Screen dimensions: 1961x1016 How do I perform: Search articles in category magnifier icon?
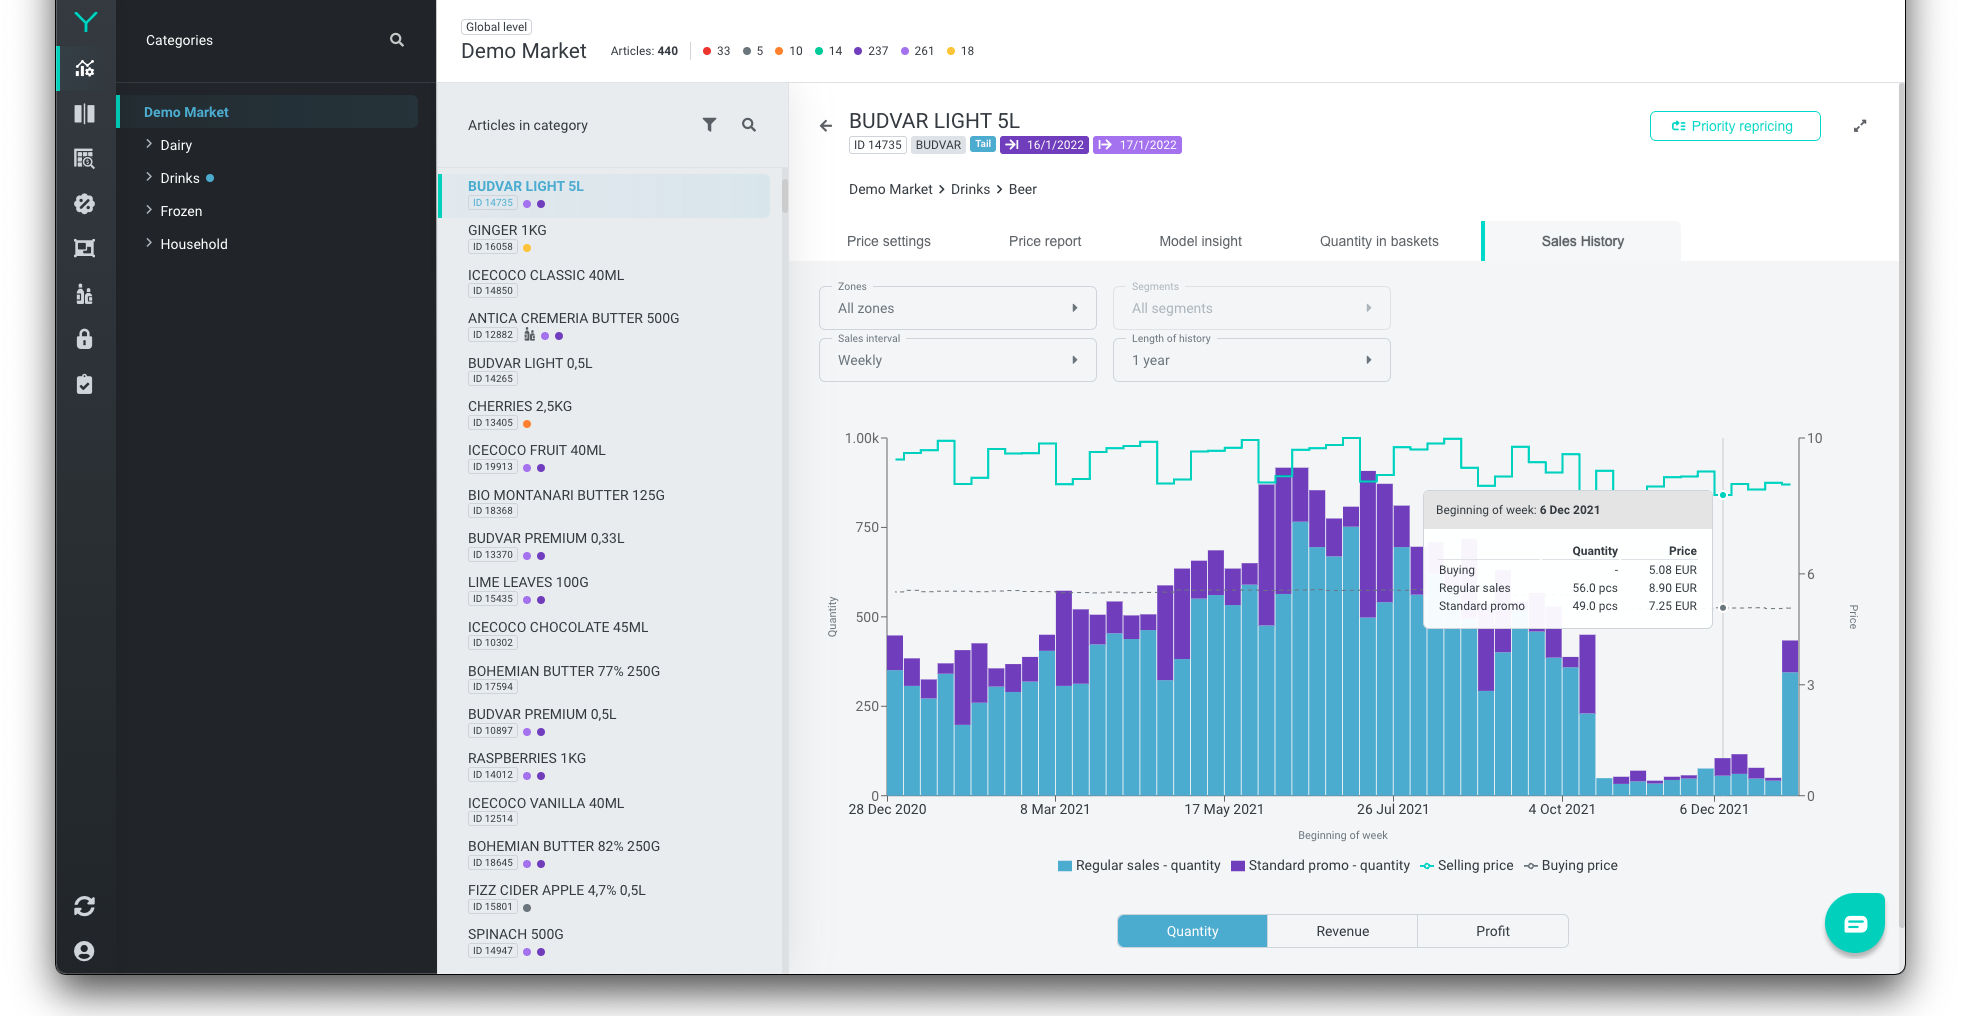coord(749,125)
